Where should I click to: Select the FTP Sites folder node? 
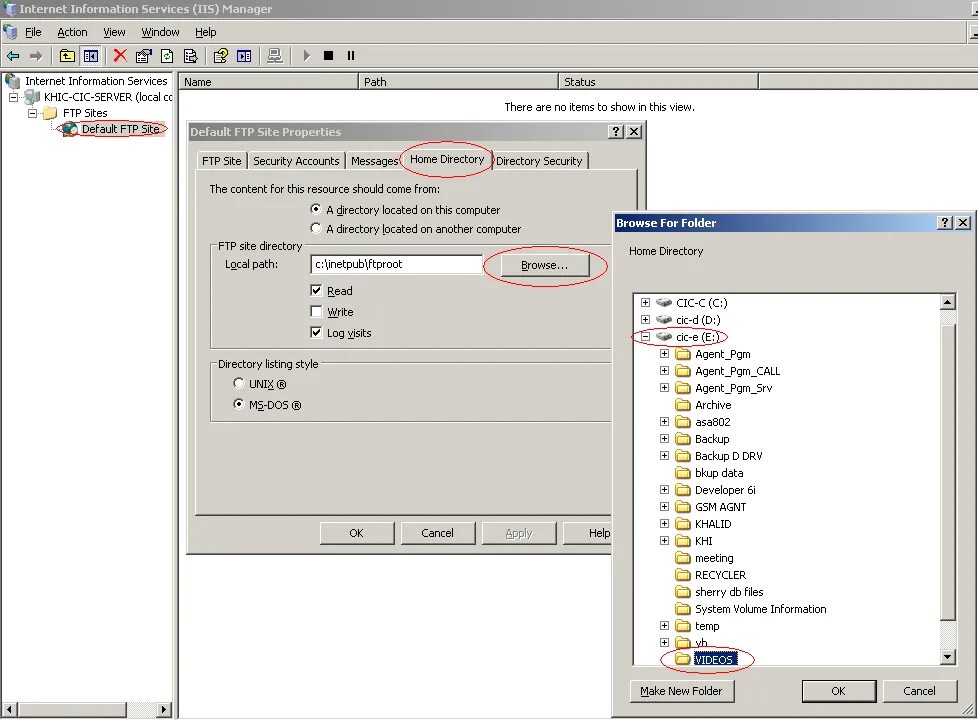(x=85, y=113)
